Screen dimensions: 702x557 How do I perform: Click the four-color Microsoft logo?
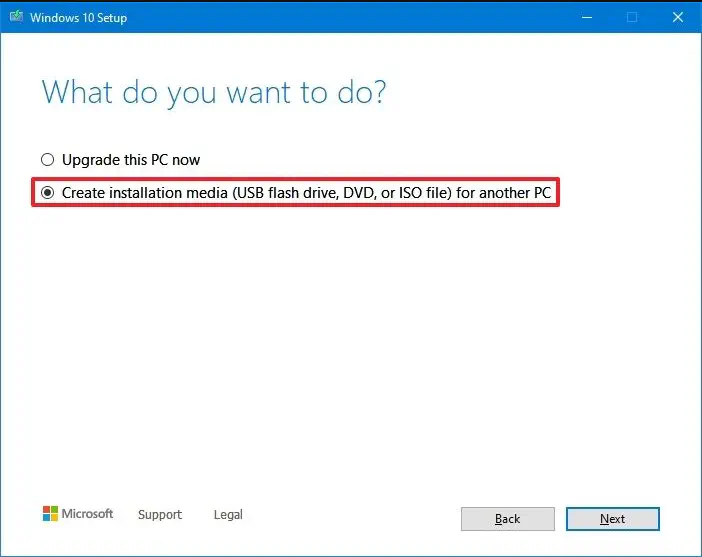coord(50,514)
